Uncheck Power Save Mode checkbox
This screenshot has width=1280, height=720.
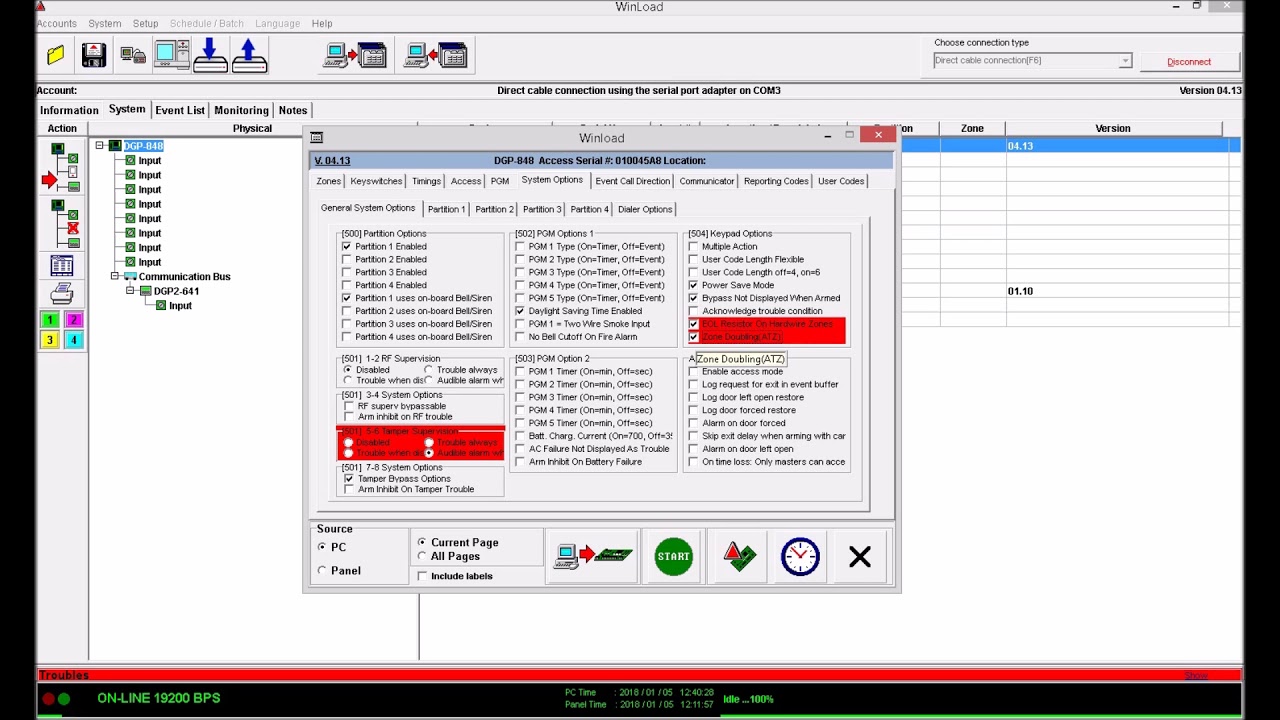pos(693,285)
